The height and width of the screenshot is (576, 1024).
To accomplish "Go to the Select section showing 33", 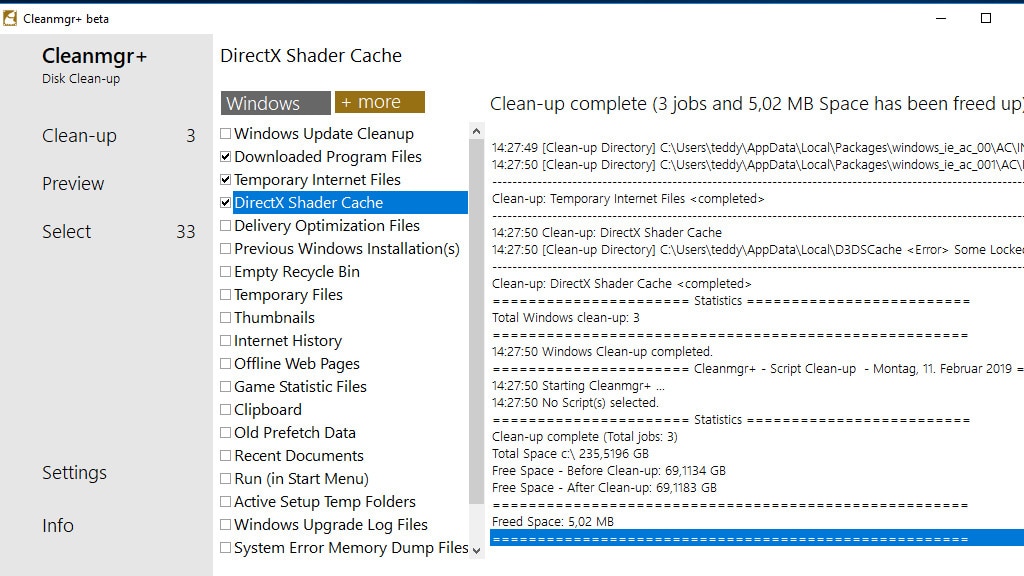I will tap(66, 231).
